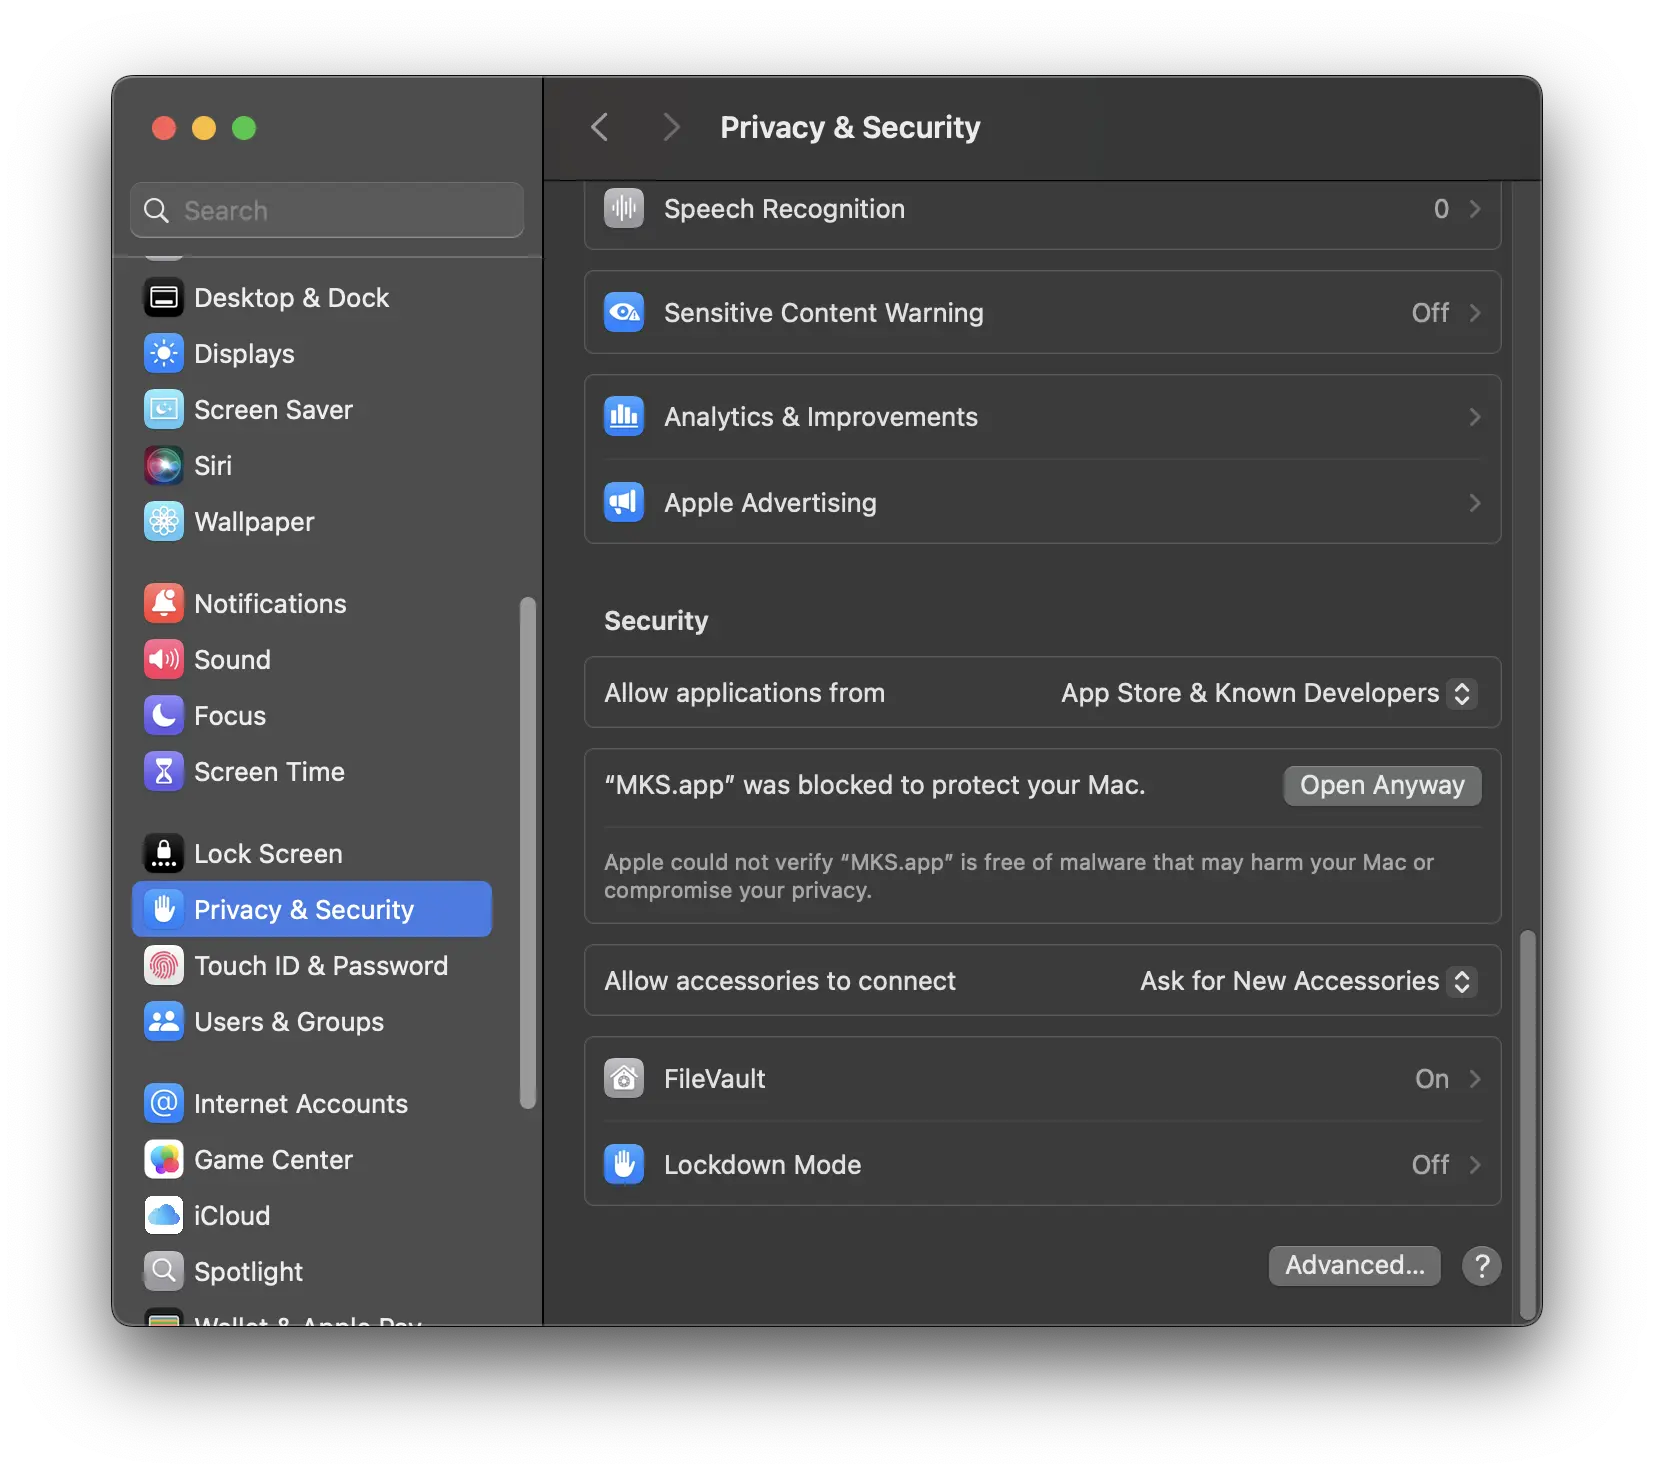Click the Focus moon icon
The height and width of the screenshot is (1474, 1654).
coord(164,716)
